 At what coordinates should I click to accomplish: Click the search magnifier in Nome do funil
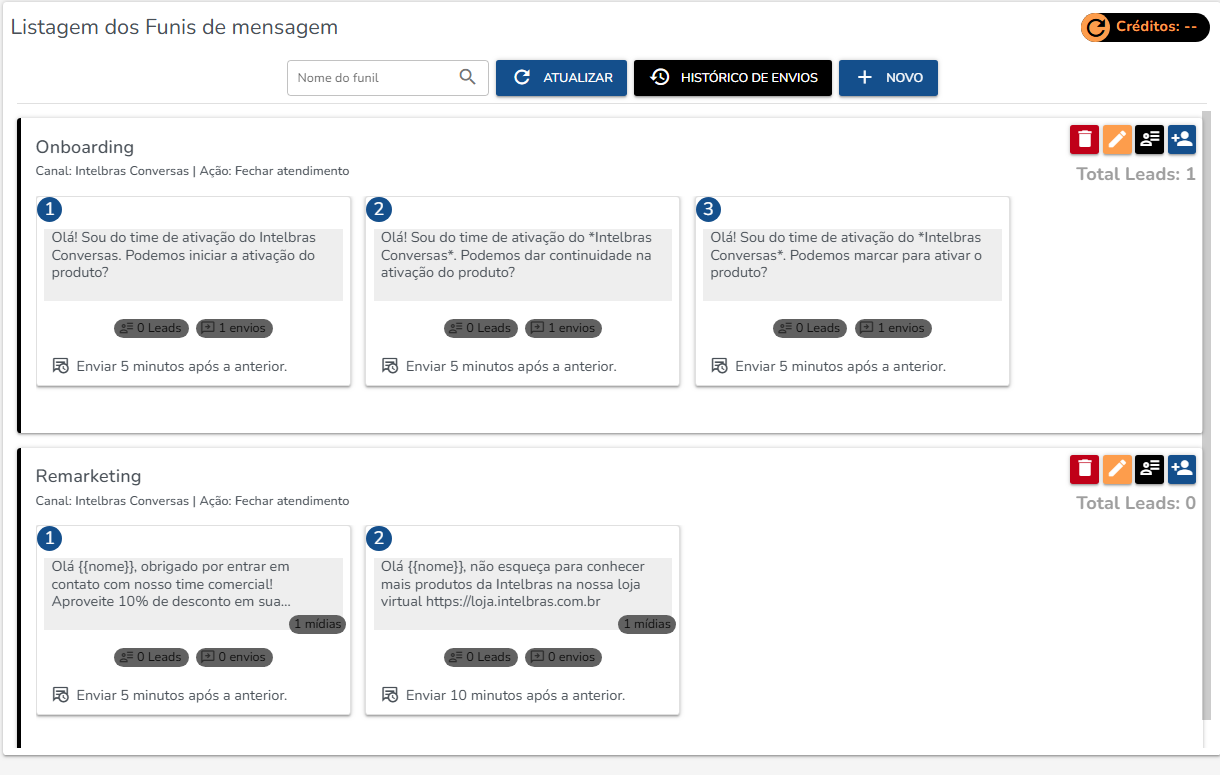click(x=467, y=77)
